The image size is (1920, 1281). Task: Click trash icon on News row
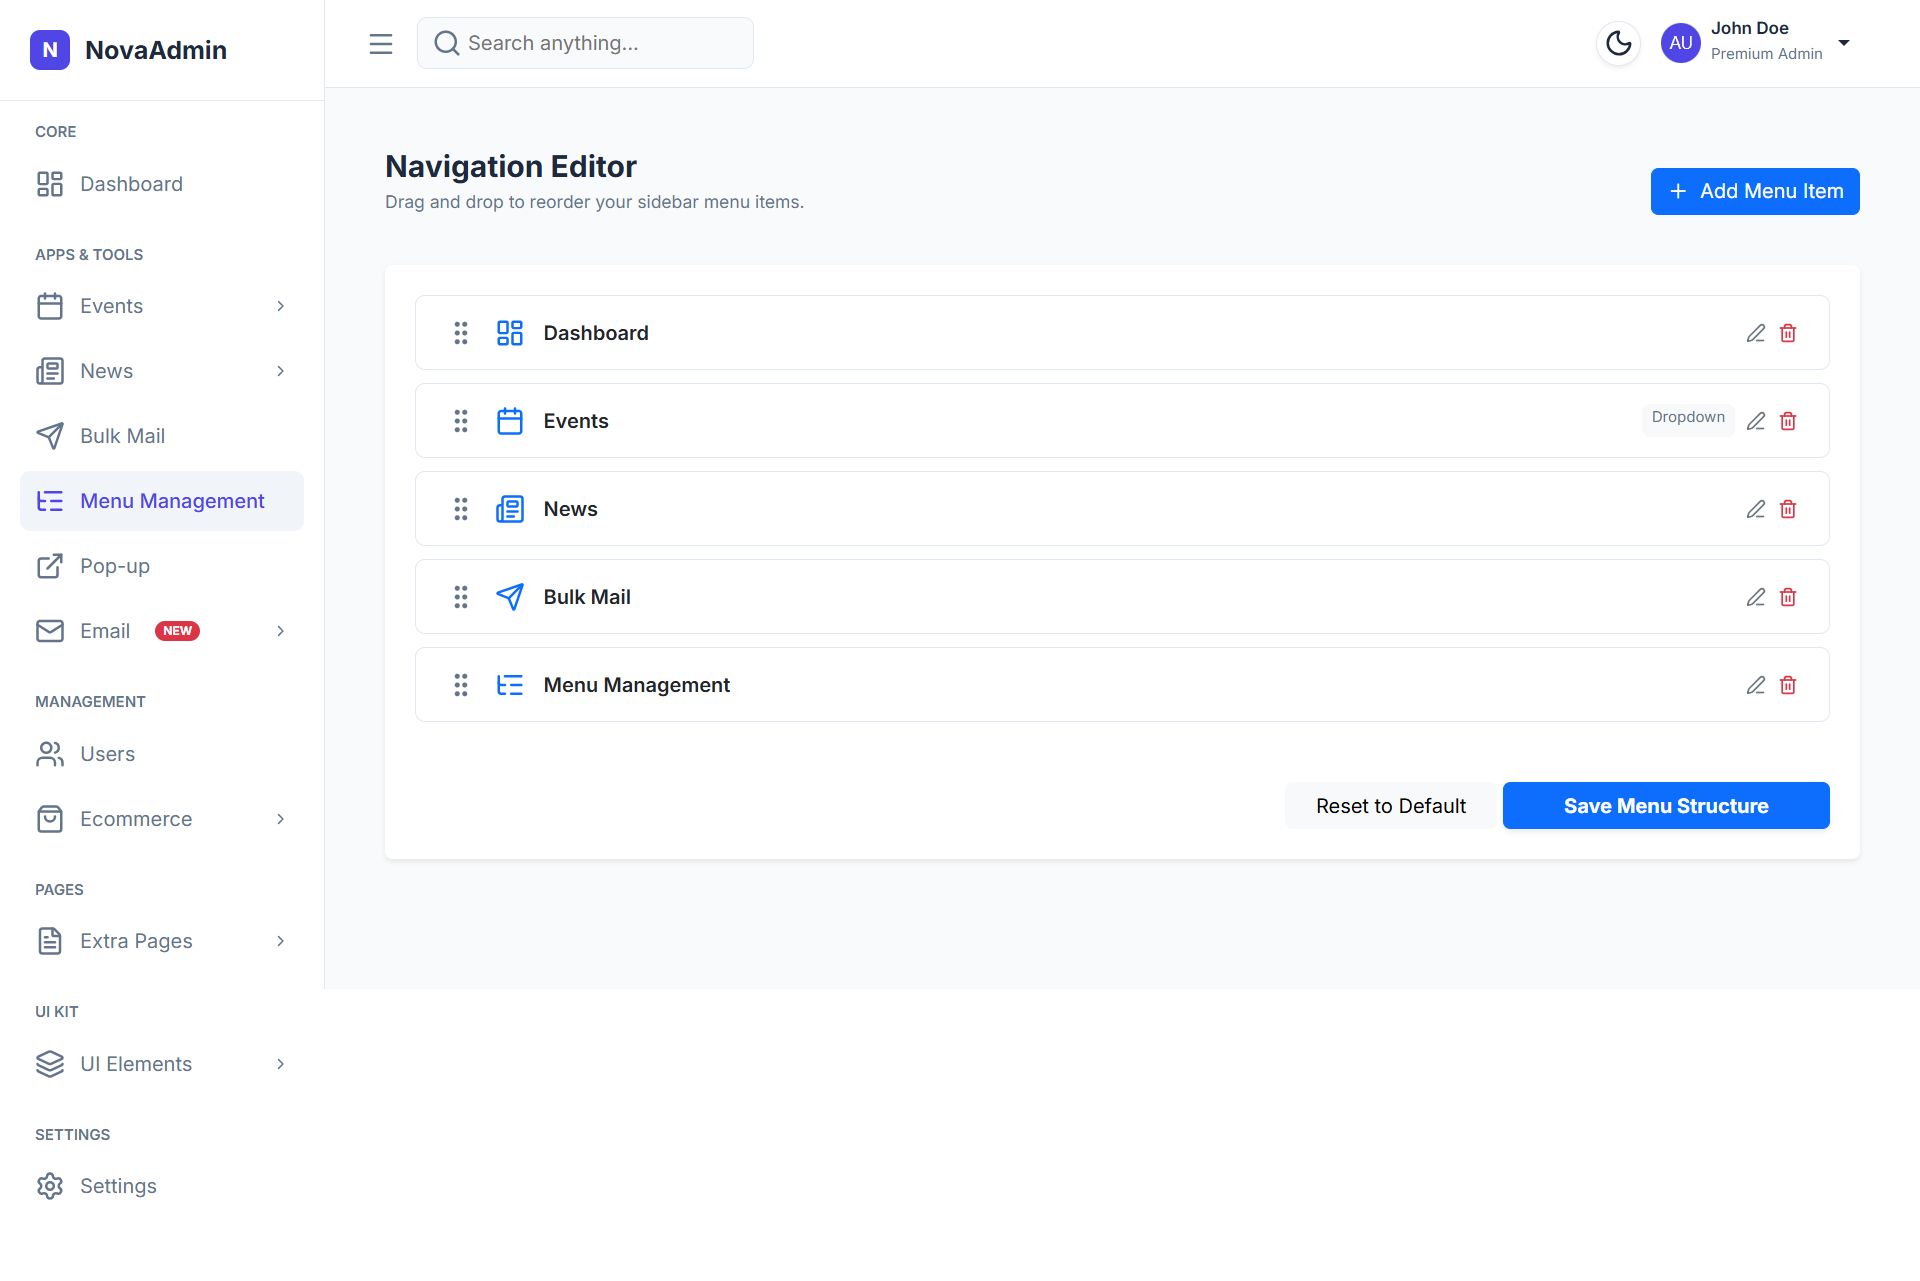[x=1788, y=509]
